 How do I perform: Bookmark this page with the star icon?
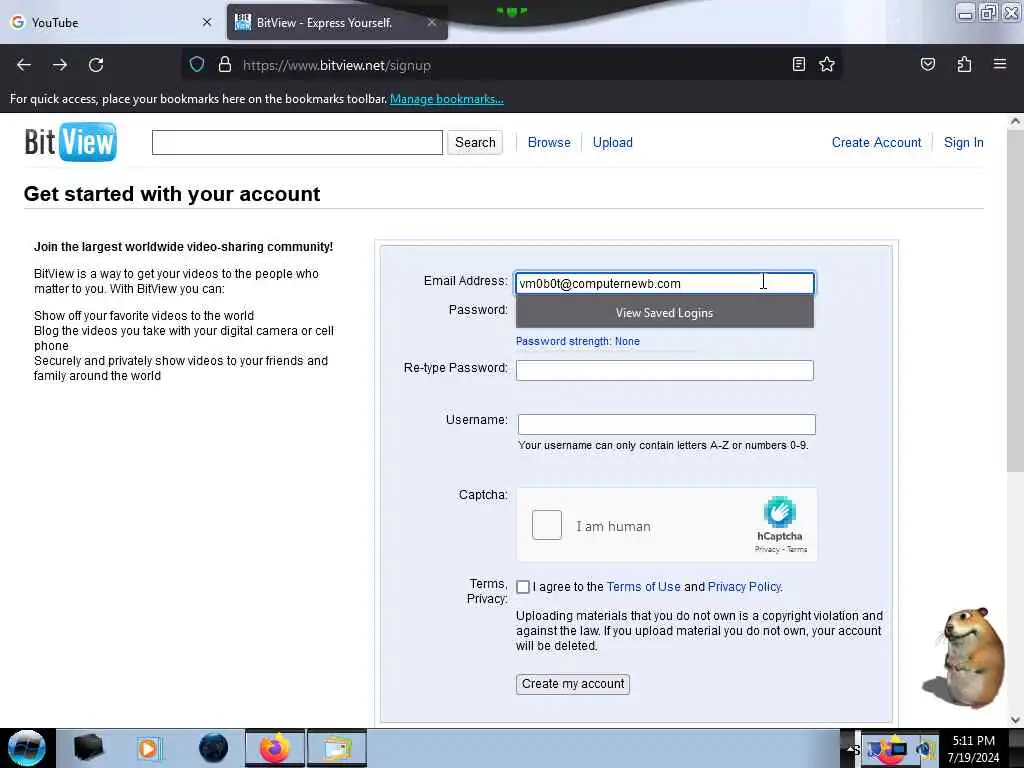(x=827, y=64)
